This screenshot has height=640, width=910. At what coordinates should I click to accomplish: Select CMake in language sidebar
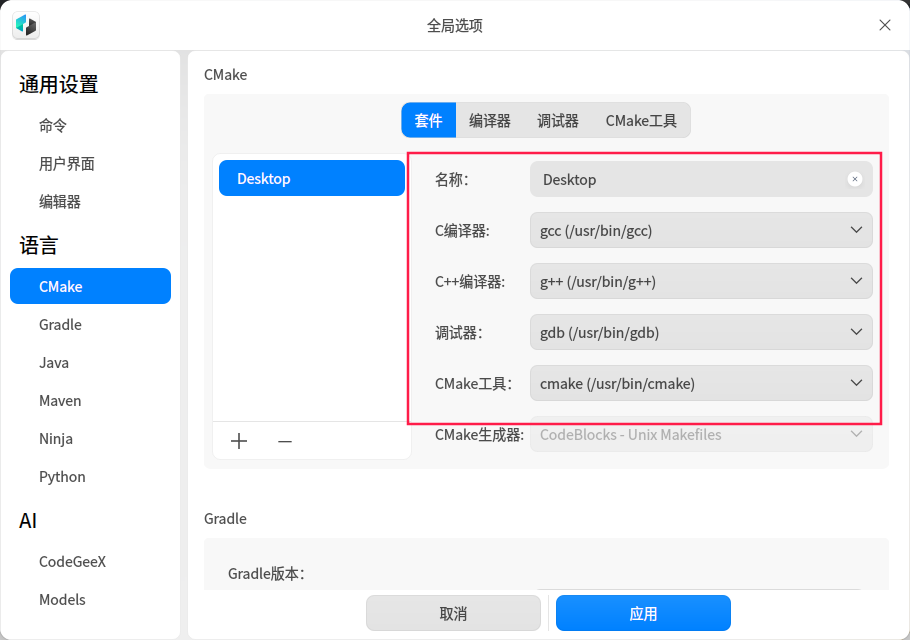[91, 286]
